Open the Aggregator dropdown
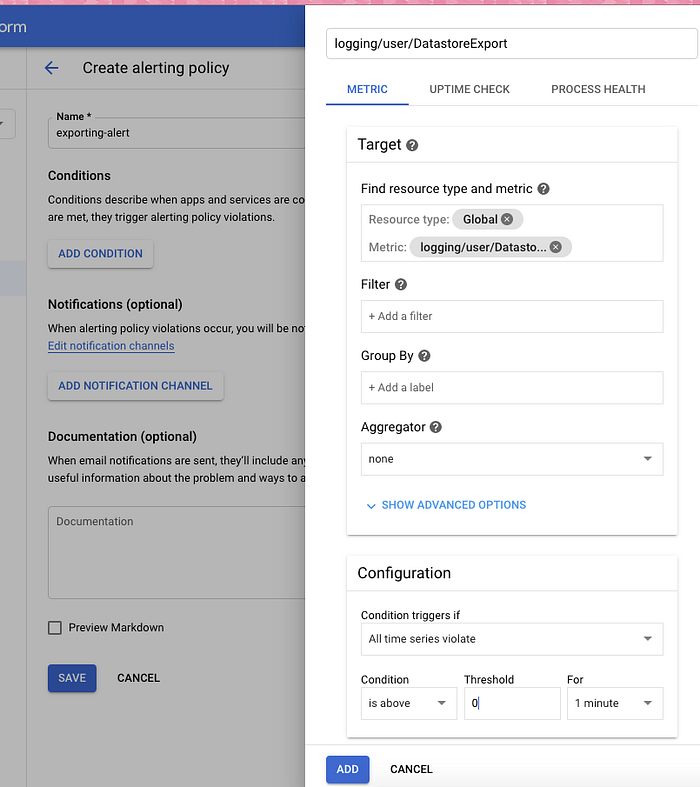The height and width of the screenshot is (787, 700). [x=511, y=459]
